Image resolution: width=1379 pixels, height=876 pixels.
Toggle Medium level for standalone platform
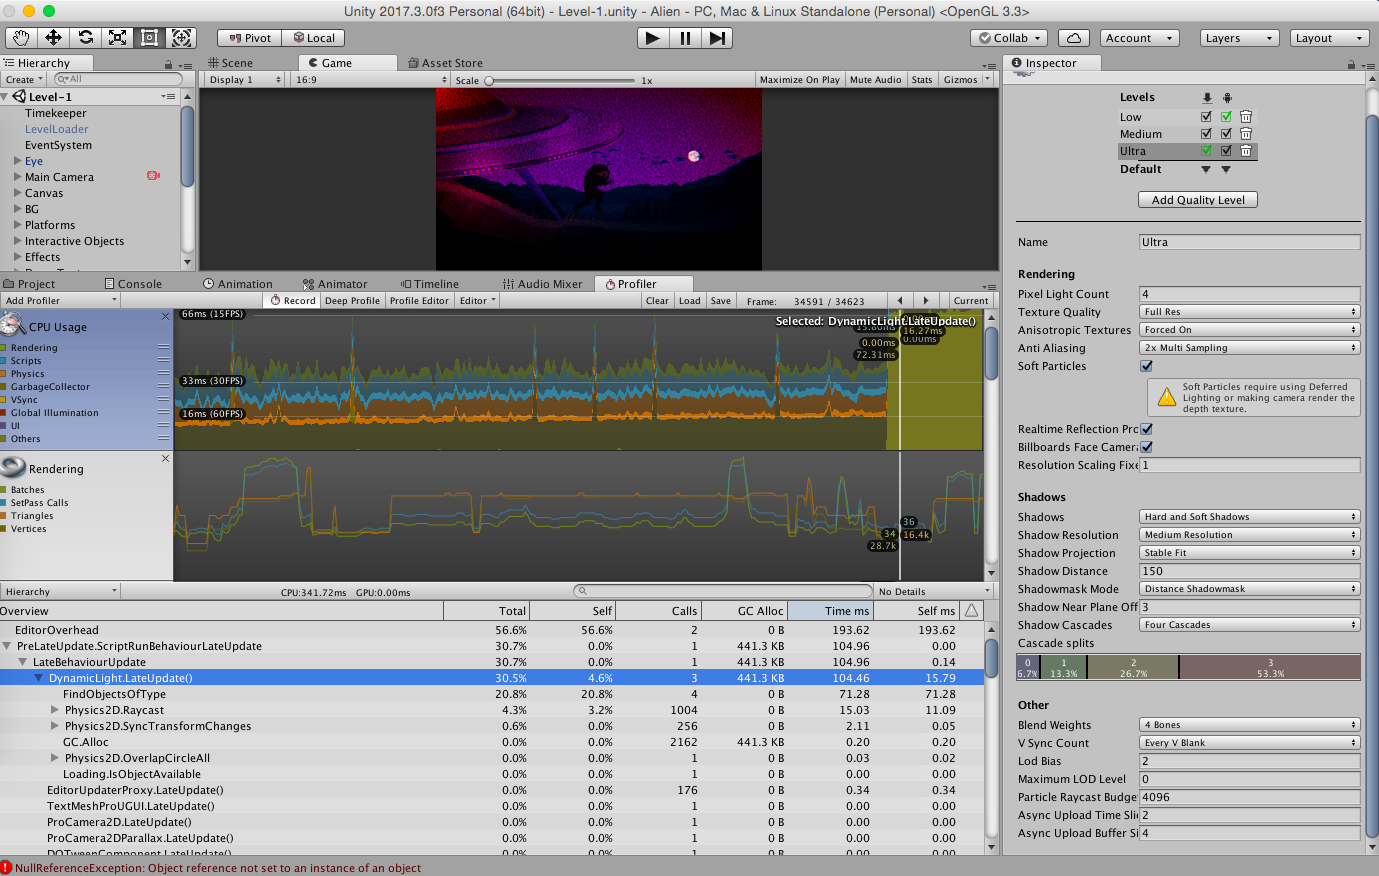click(x=1206, y=134)
